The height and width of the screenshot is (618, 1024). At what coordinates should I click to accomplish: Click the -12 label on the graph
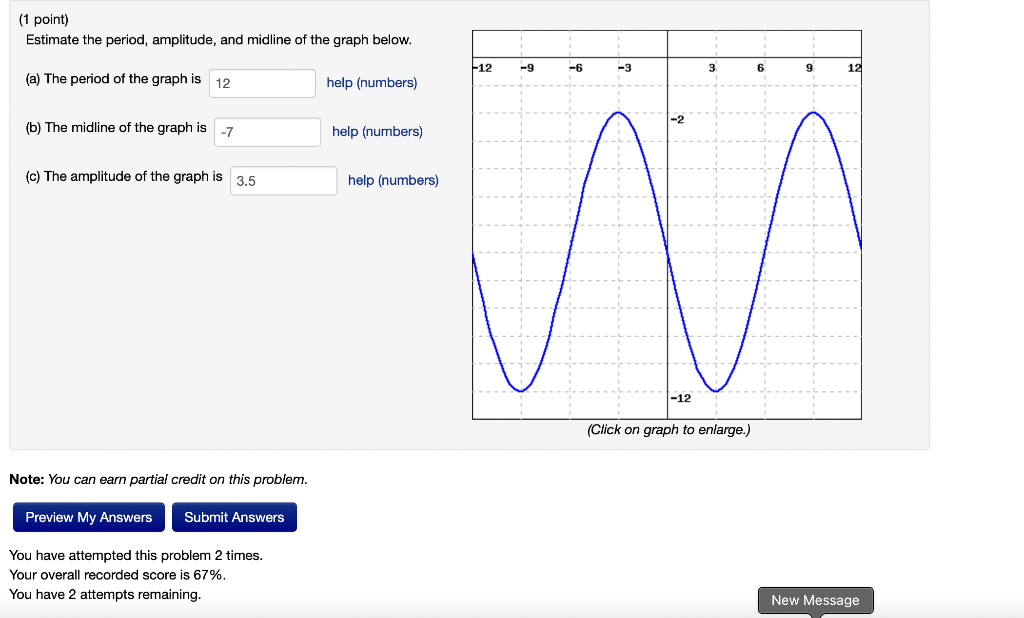click(x=682, y=398)
